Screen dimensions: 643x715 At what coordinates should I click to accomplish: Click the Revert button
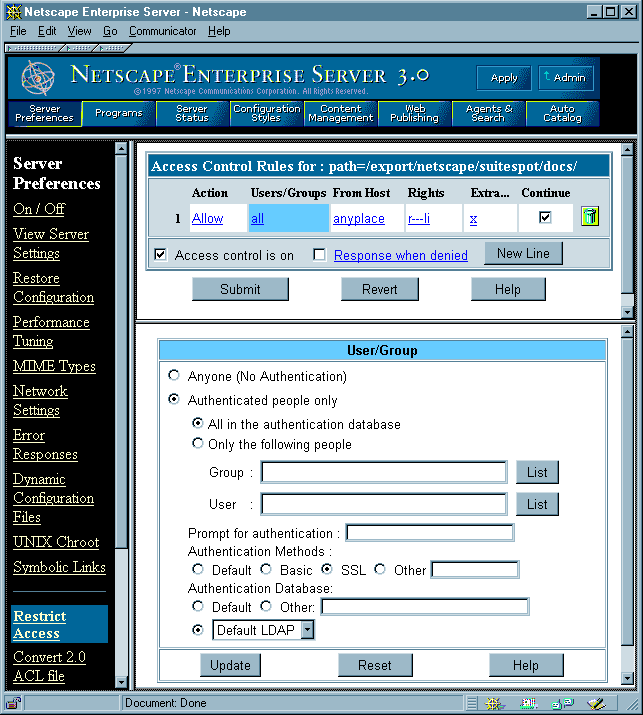pyautogui.click(x=379, y=289)
